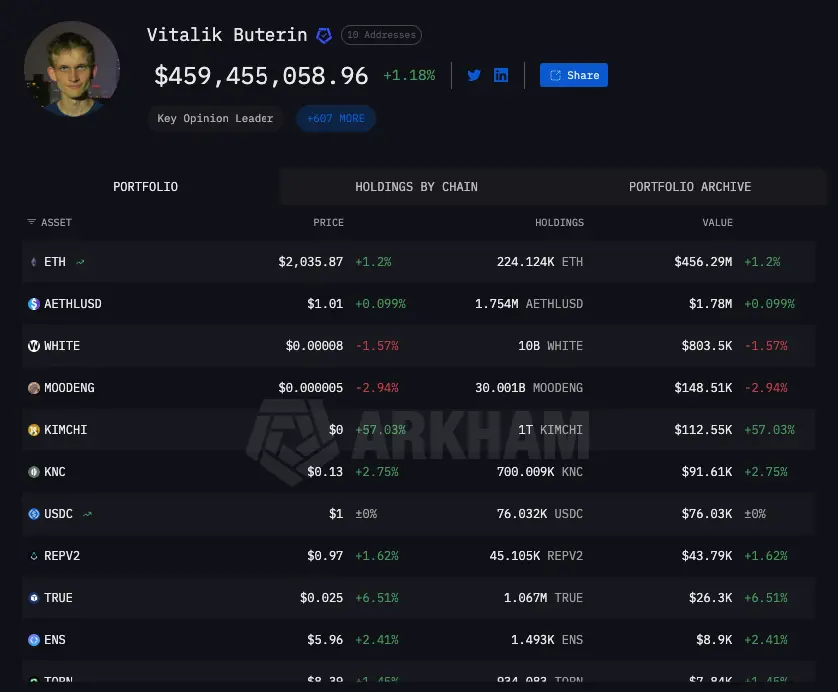The height and width of the screenshot is (692, 838).
Task: Click the trend arrow beside USDC
Action: (x=87, y=513)
